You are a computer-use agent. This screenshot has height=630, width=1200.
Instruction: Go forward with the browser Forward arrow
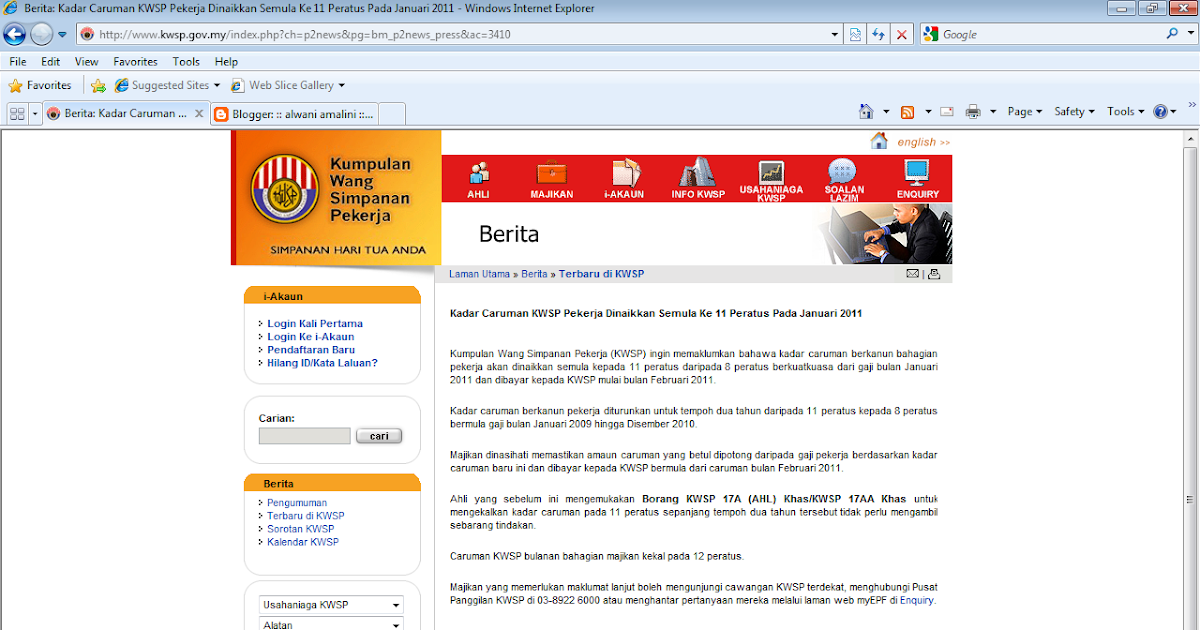click(41, 34)
